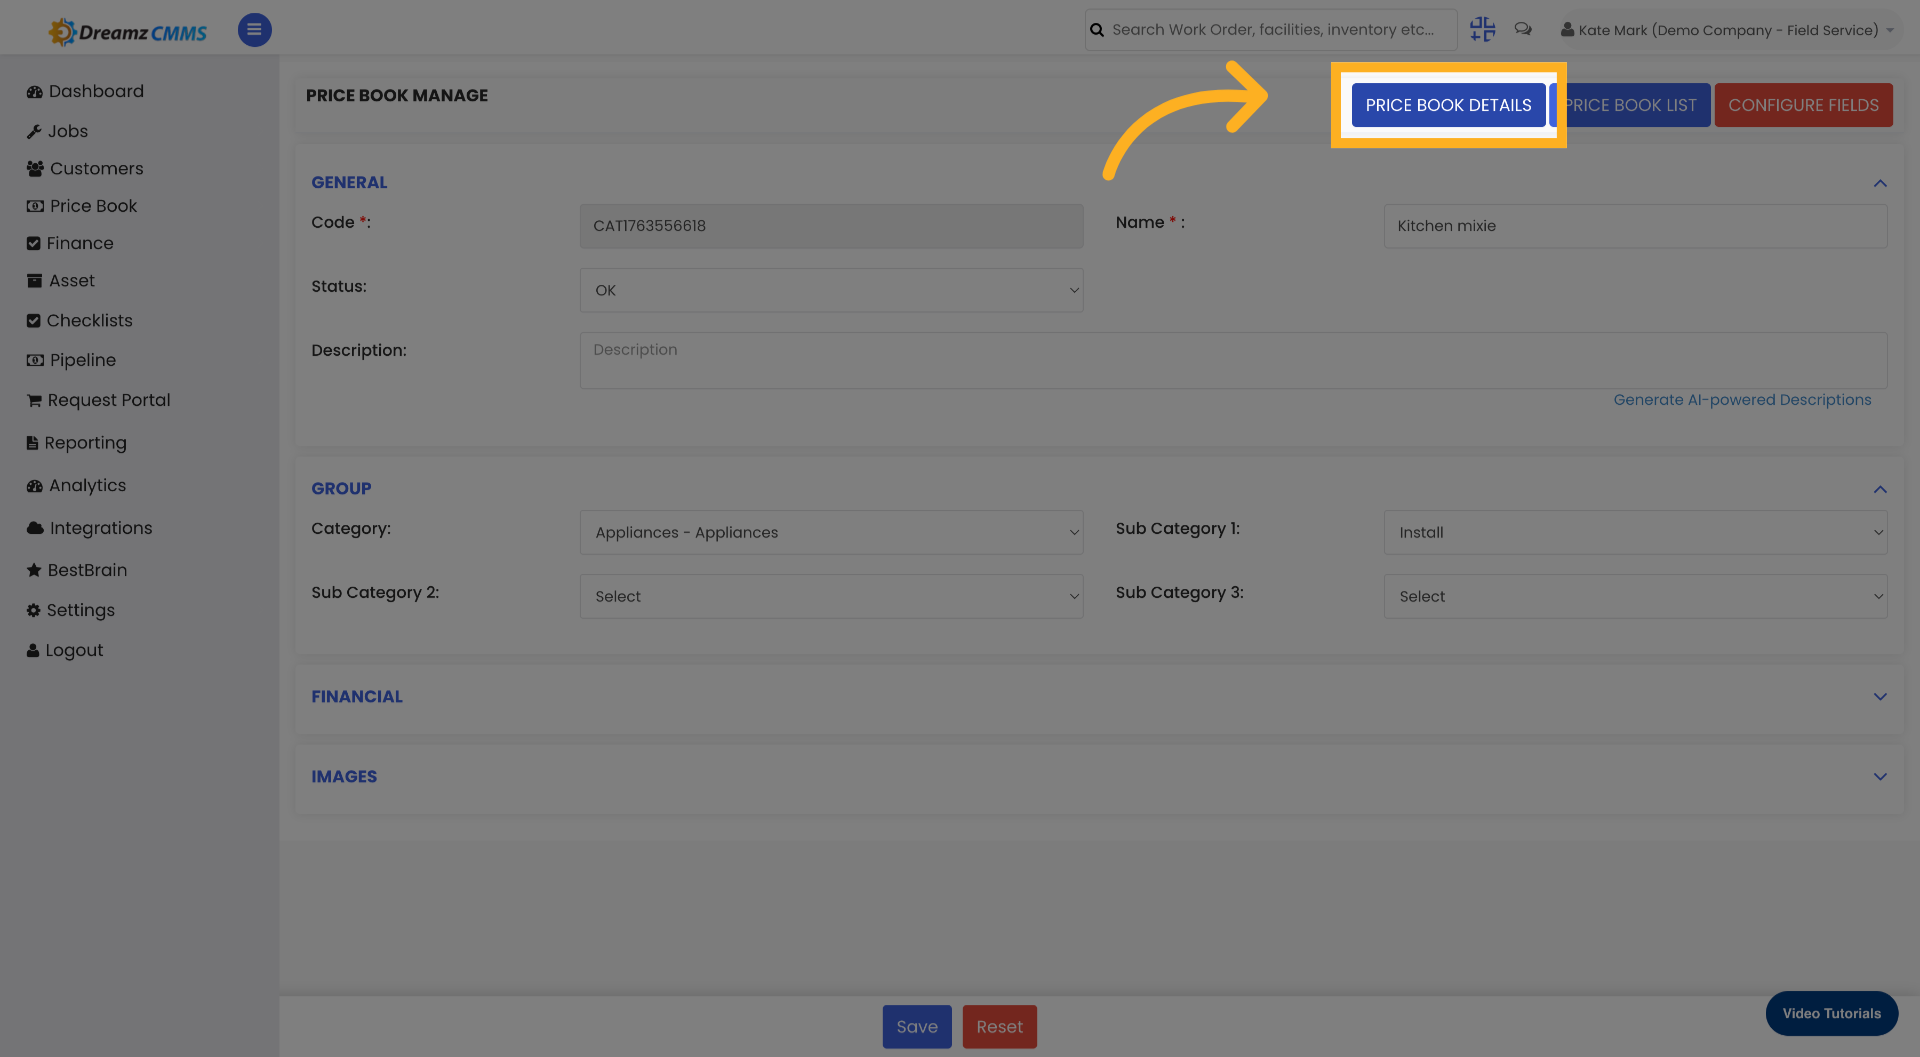Image resolution: width=1920 pixels, height=1057 pixels.
Task: Click the IMAGES section heading
Action: (344, 777)
